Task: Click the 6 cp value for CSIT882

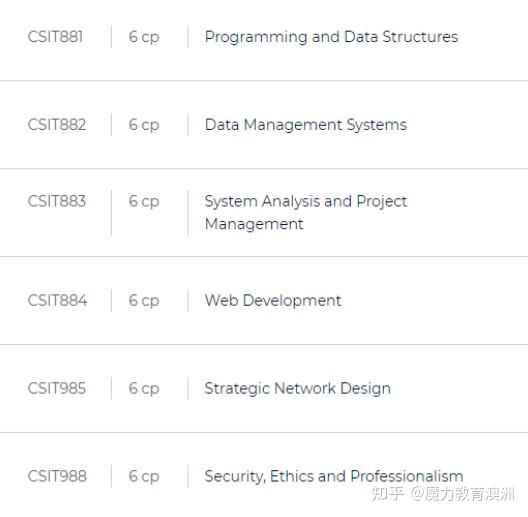Action: tap(144, 125)
